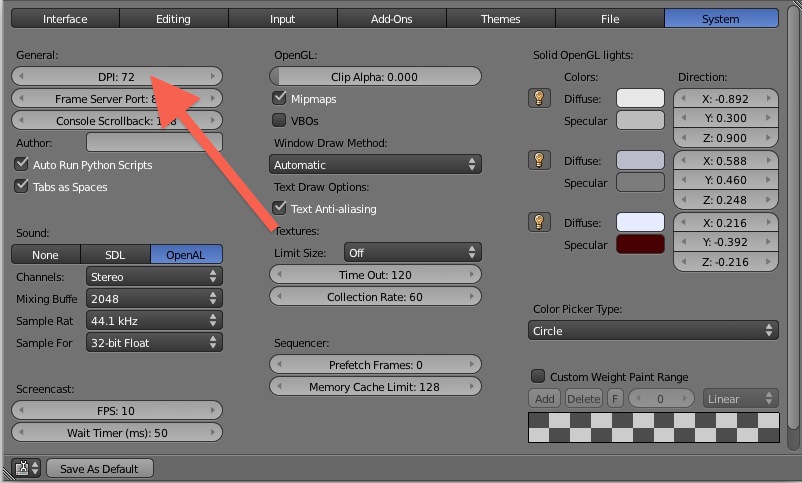
Task: Open the Linear interpolation dropdown
Action: 741,398
